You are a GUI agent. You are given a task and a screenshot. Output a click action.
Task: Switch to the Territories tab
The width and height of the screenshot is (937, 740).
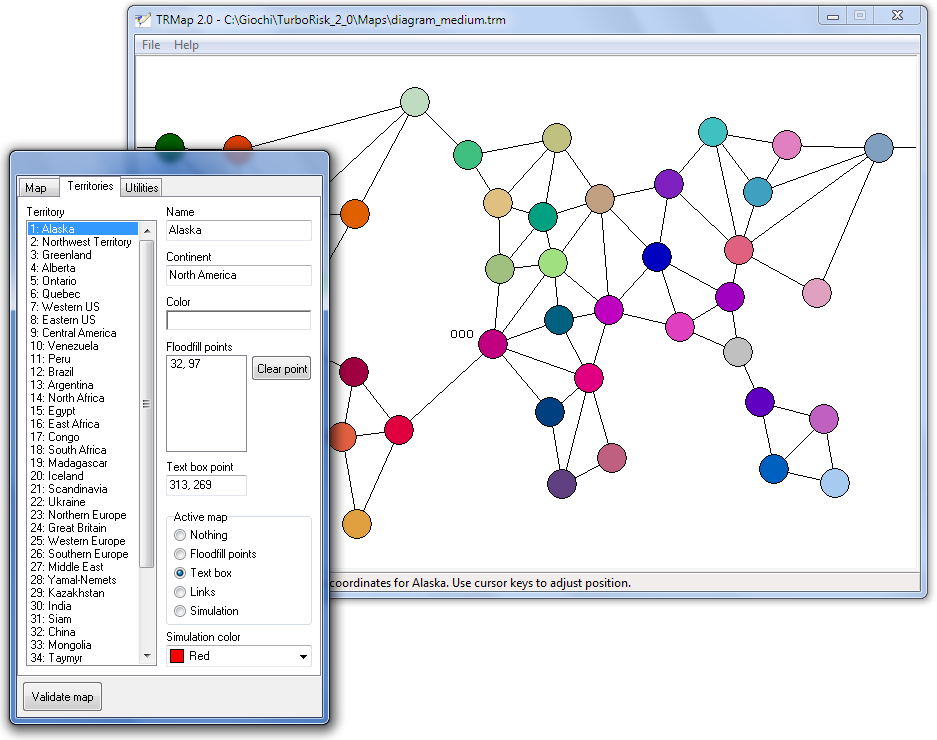[x=90, y=186]
